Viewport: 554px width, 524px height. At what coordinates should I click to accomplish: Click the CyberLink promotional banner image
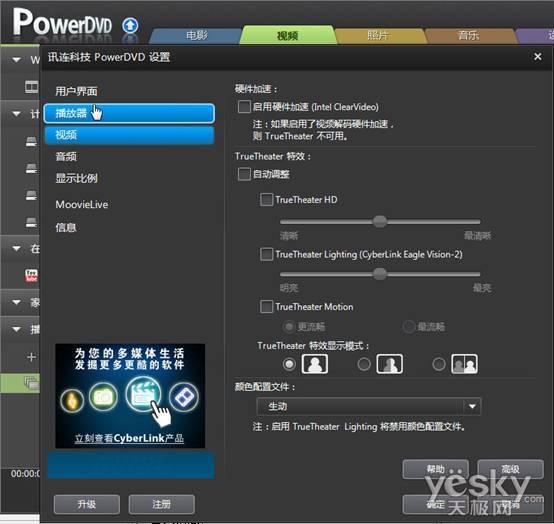click(x=130, y=396)
